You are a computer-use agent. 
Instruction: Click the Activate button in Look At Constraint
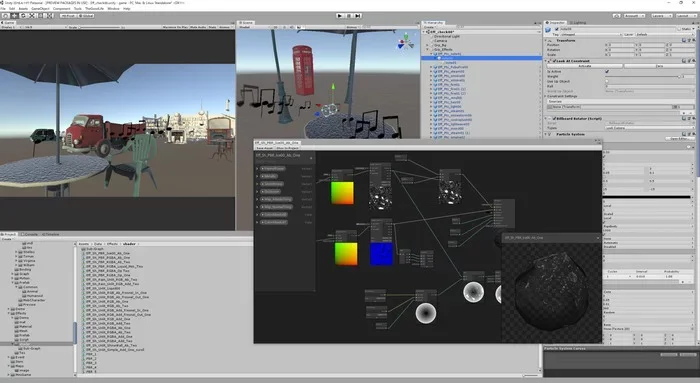(585, 66)
